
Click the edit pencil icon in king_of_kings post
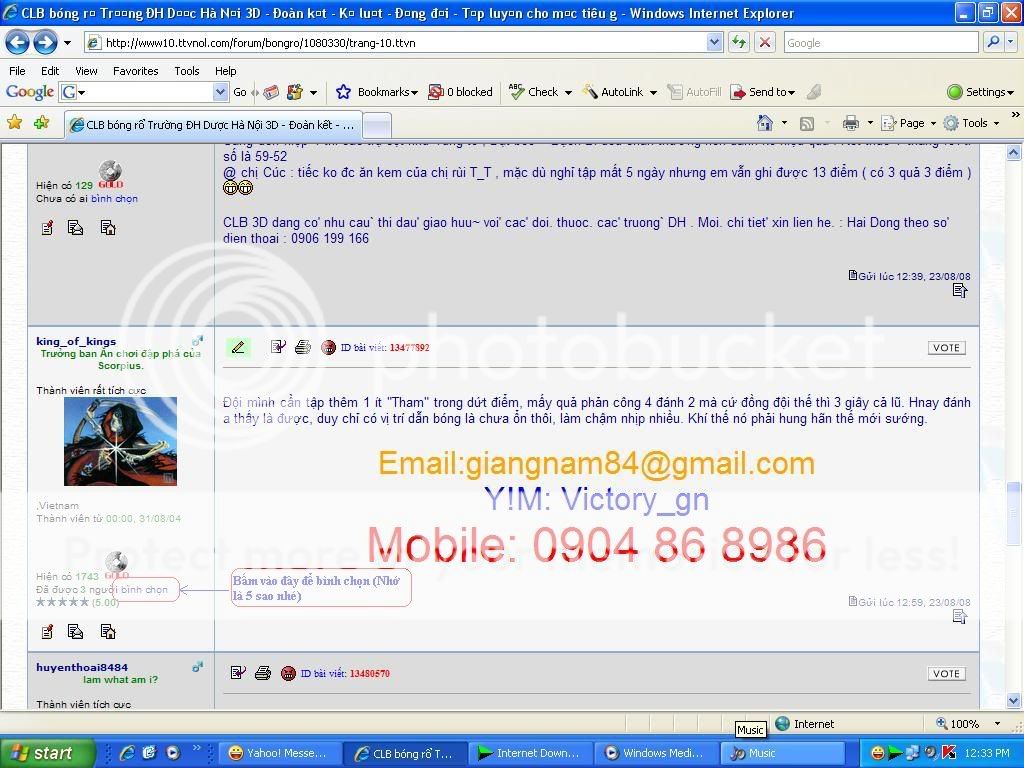[x=238, y=347]
